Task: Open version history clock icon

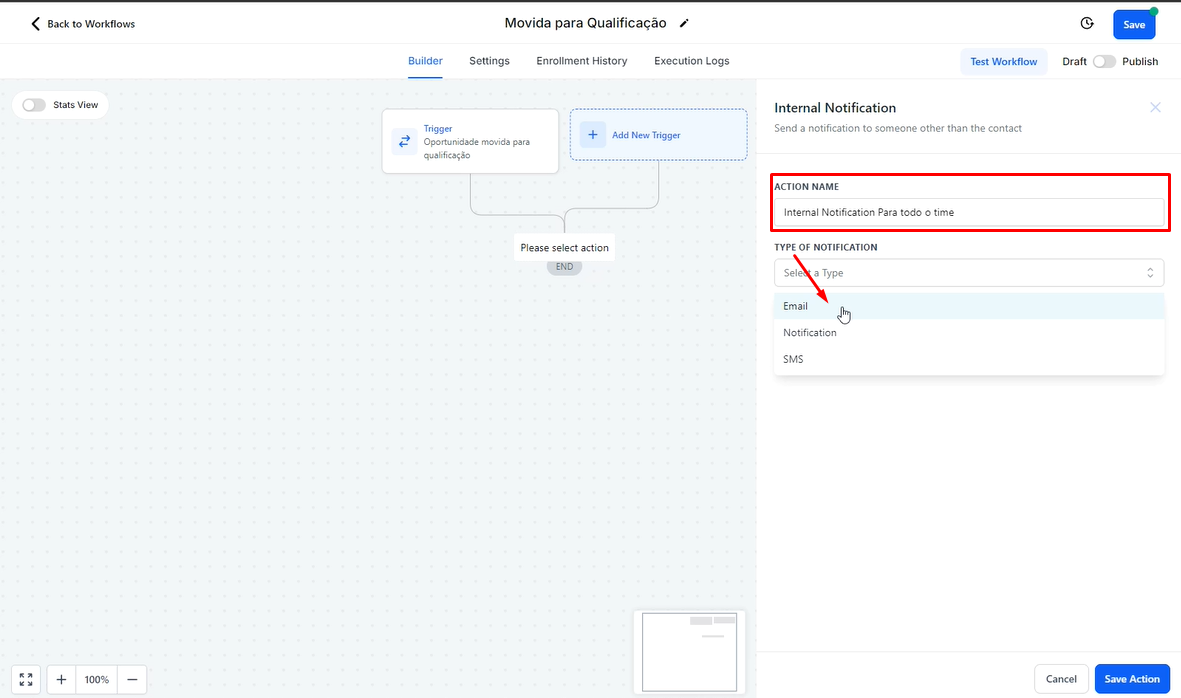Action: tap(1087, 23)
